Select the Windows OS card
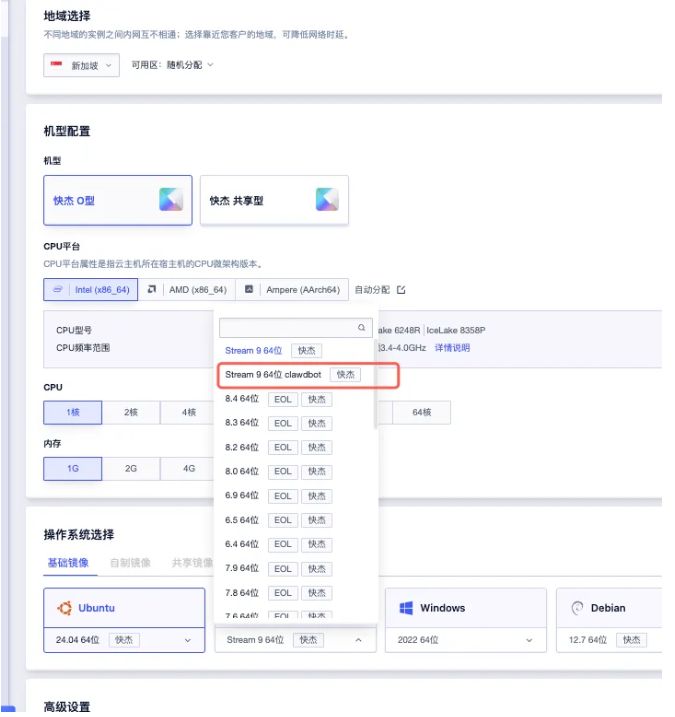This screenshot has width=675, height=717. pyautogui.click(x=466, y=608)
